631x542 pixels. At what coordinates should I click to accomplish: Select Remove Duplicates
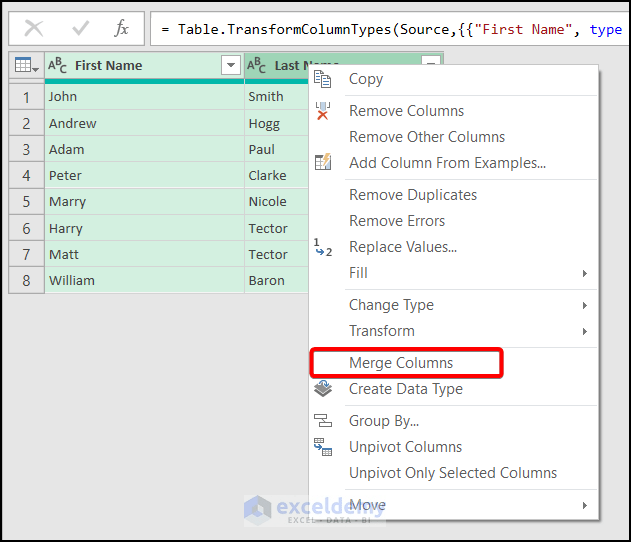(x=454, y=195)
